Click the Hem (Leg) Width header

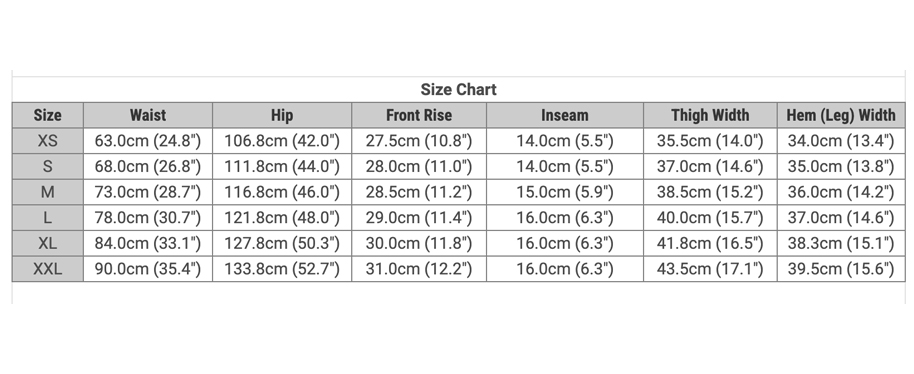point(841,115)
